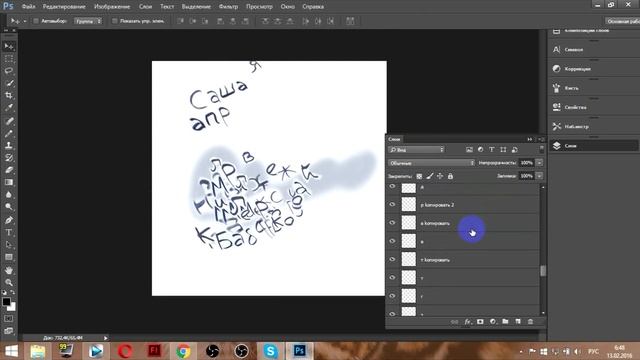Select the Rectangular Marquee tool
Screen dimensions: 640x360
point(9,59)
